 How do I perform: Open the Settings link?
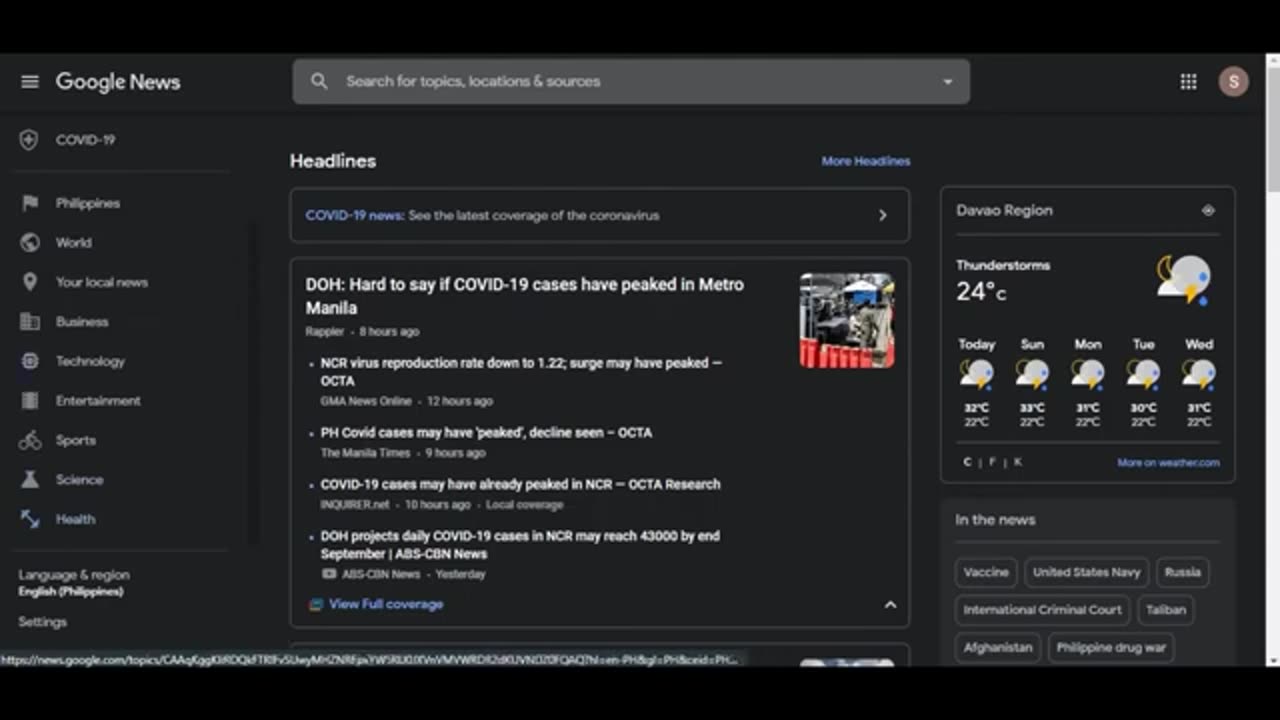[x=42, y=622]
